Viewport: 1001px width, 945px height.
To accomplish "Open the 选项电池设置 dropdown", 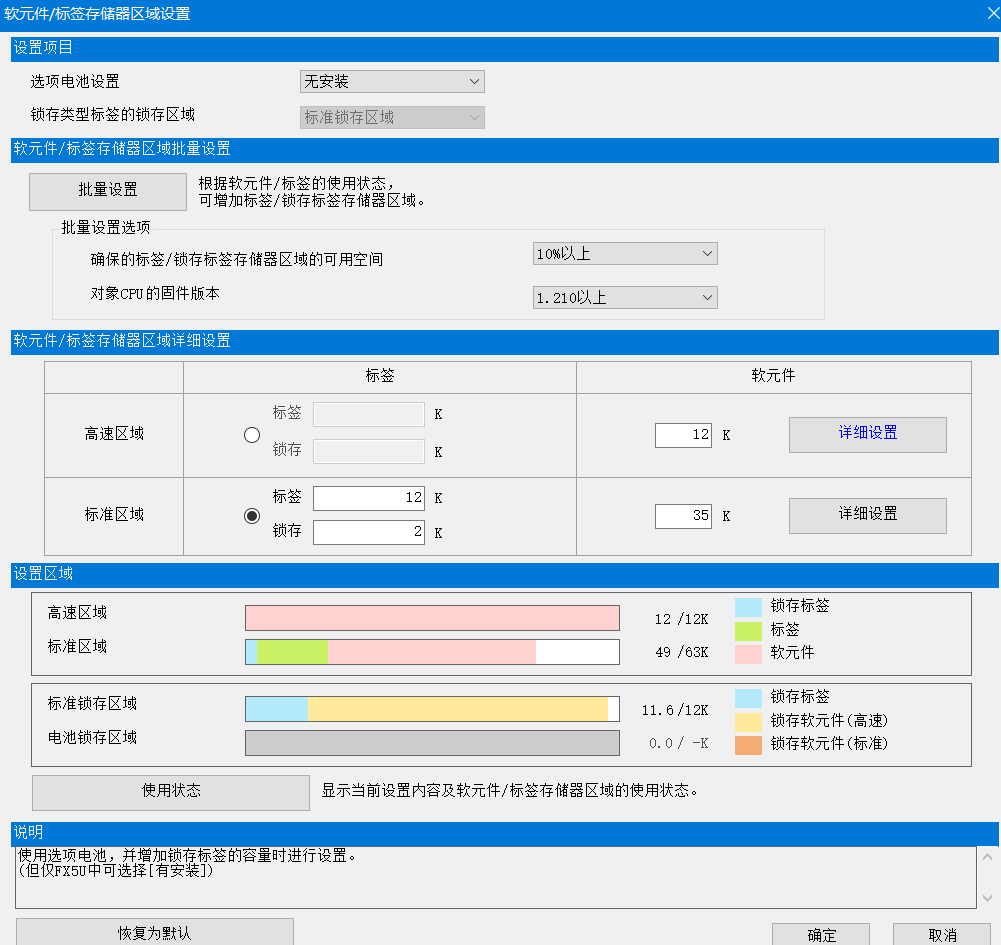I will coord(392,82).
